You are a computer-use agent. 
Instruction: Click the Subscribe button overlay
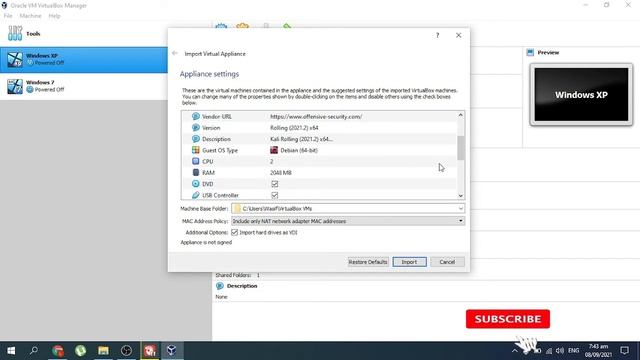point(508,319)
